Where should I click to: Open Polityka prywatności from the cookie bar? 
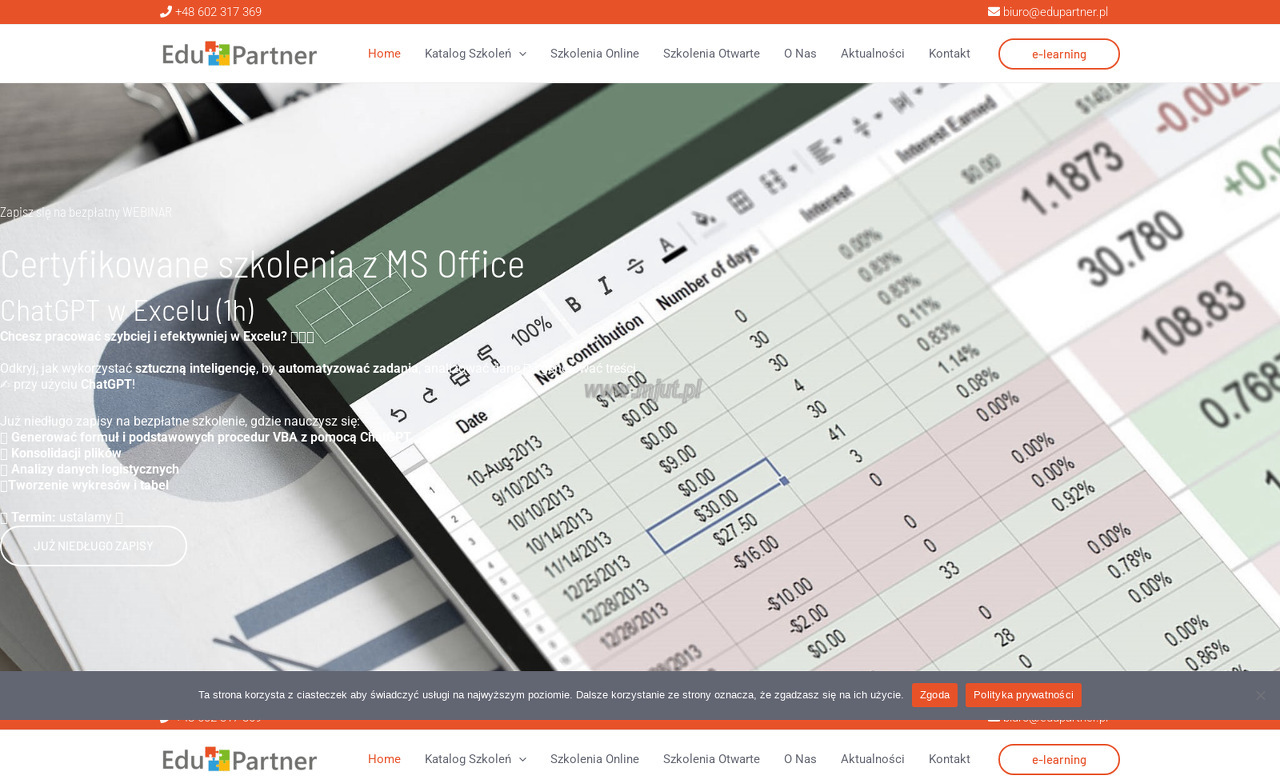tap(1023, 695)
